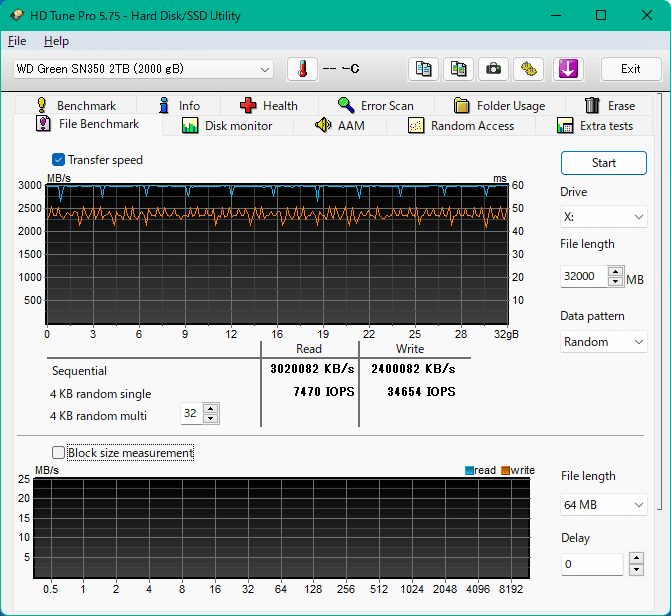Viewport: 671px width, 616px height.
Task: Increase the 4 KB random multi value
Action: [x=210, y=409]
